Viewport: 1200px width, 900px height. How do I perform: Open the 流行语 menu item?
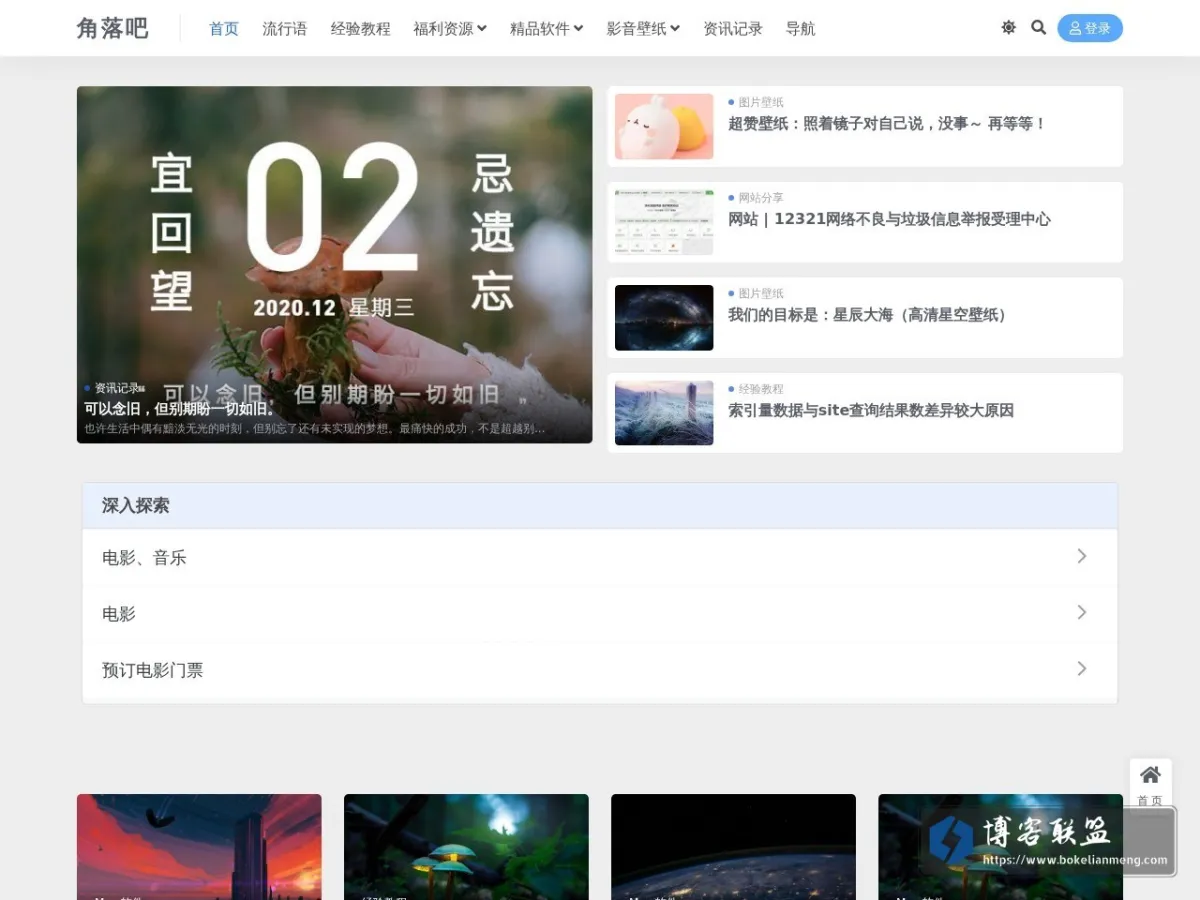[x=285, y=29]
